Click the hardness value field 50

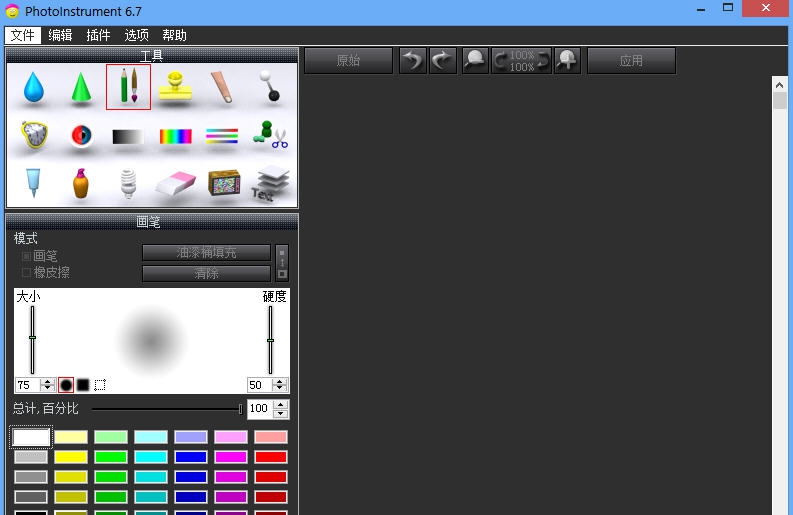(x=260, y=385)
